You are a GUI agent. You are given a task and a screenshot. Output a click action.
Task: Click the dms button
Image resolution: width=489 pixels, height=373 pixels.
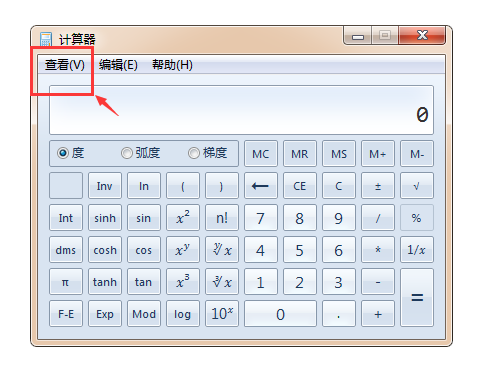tap(66, 250)
